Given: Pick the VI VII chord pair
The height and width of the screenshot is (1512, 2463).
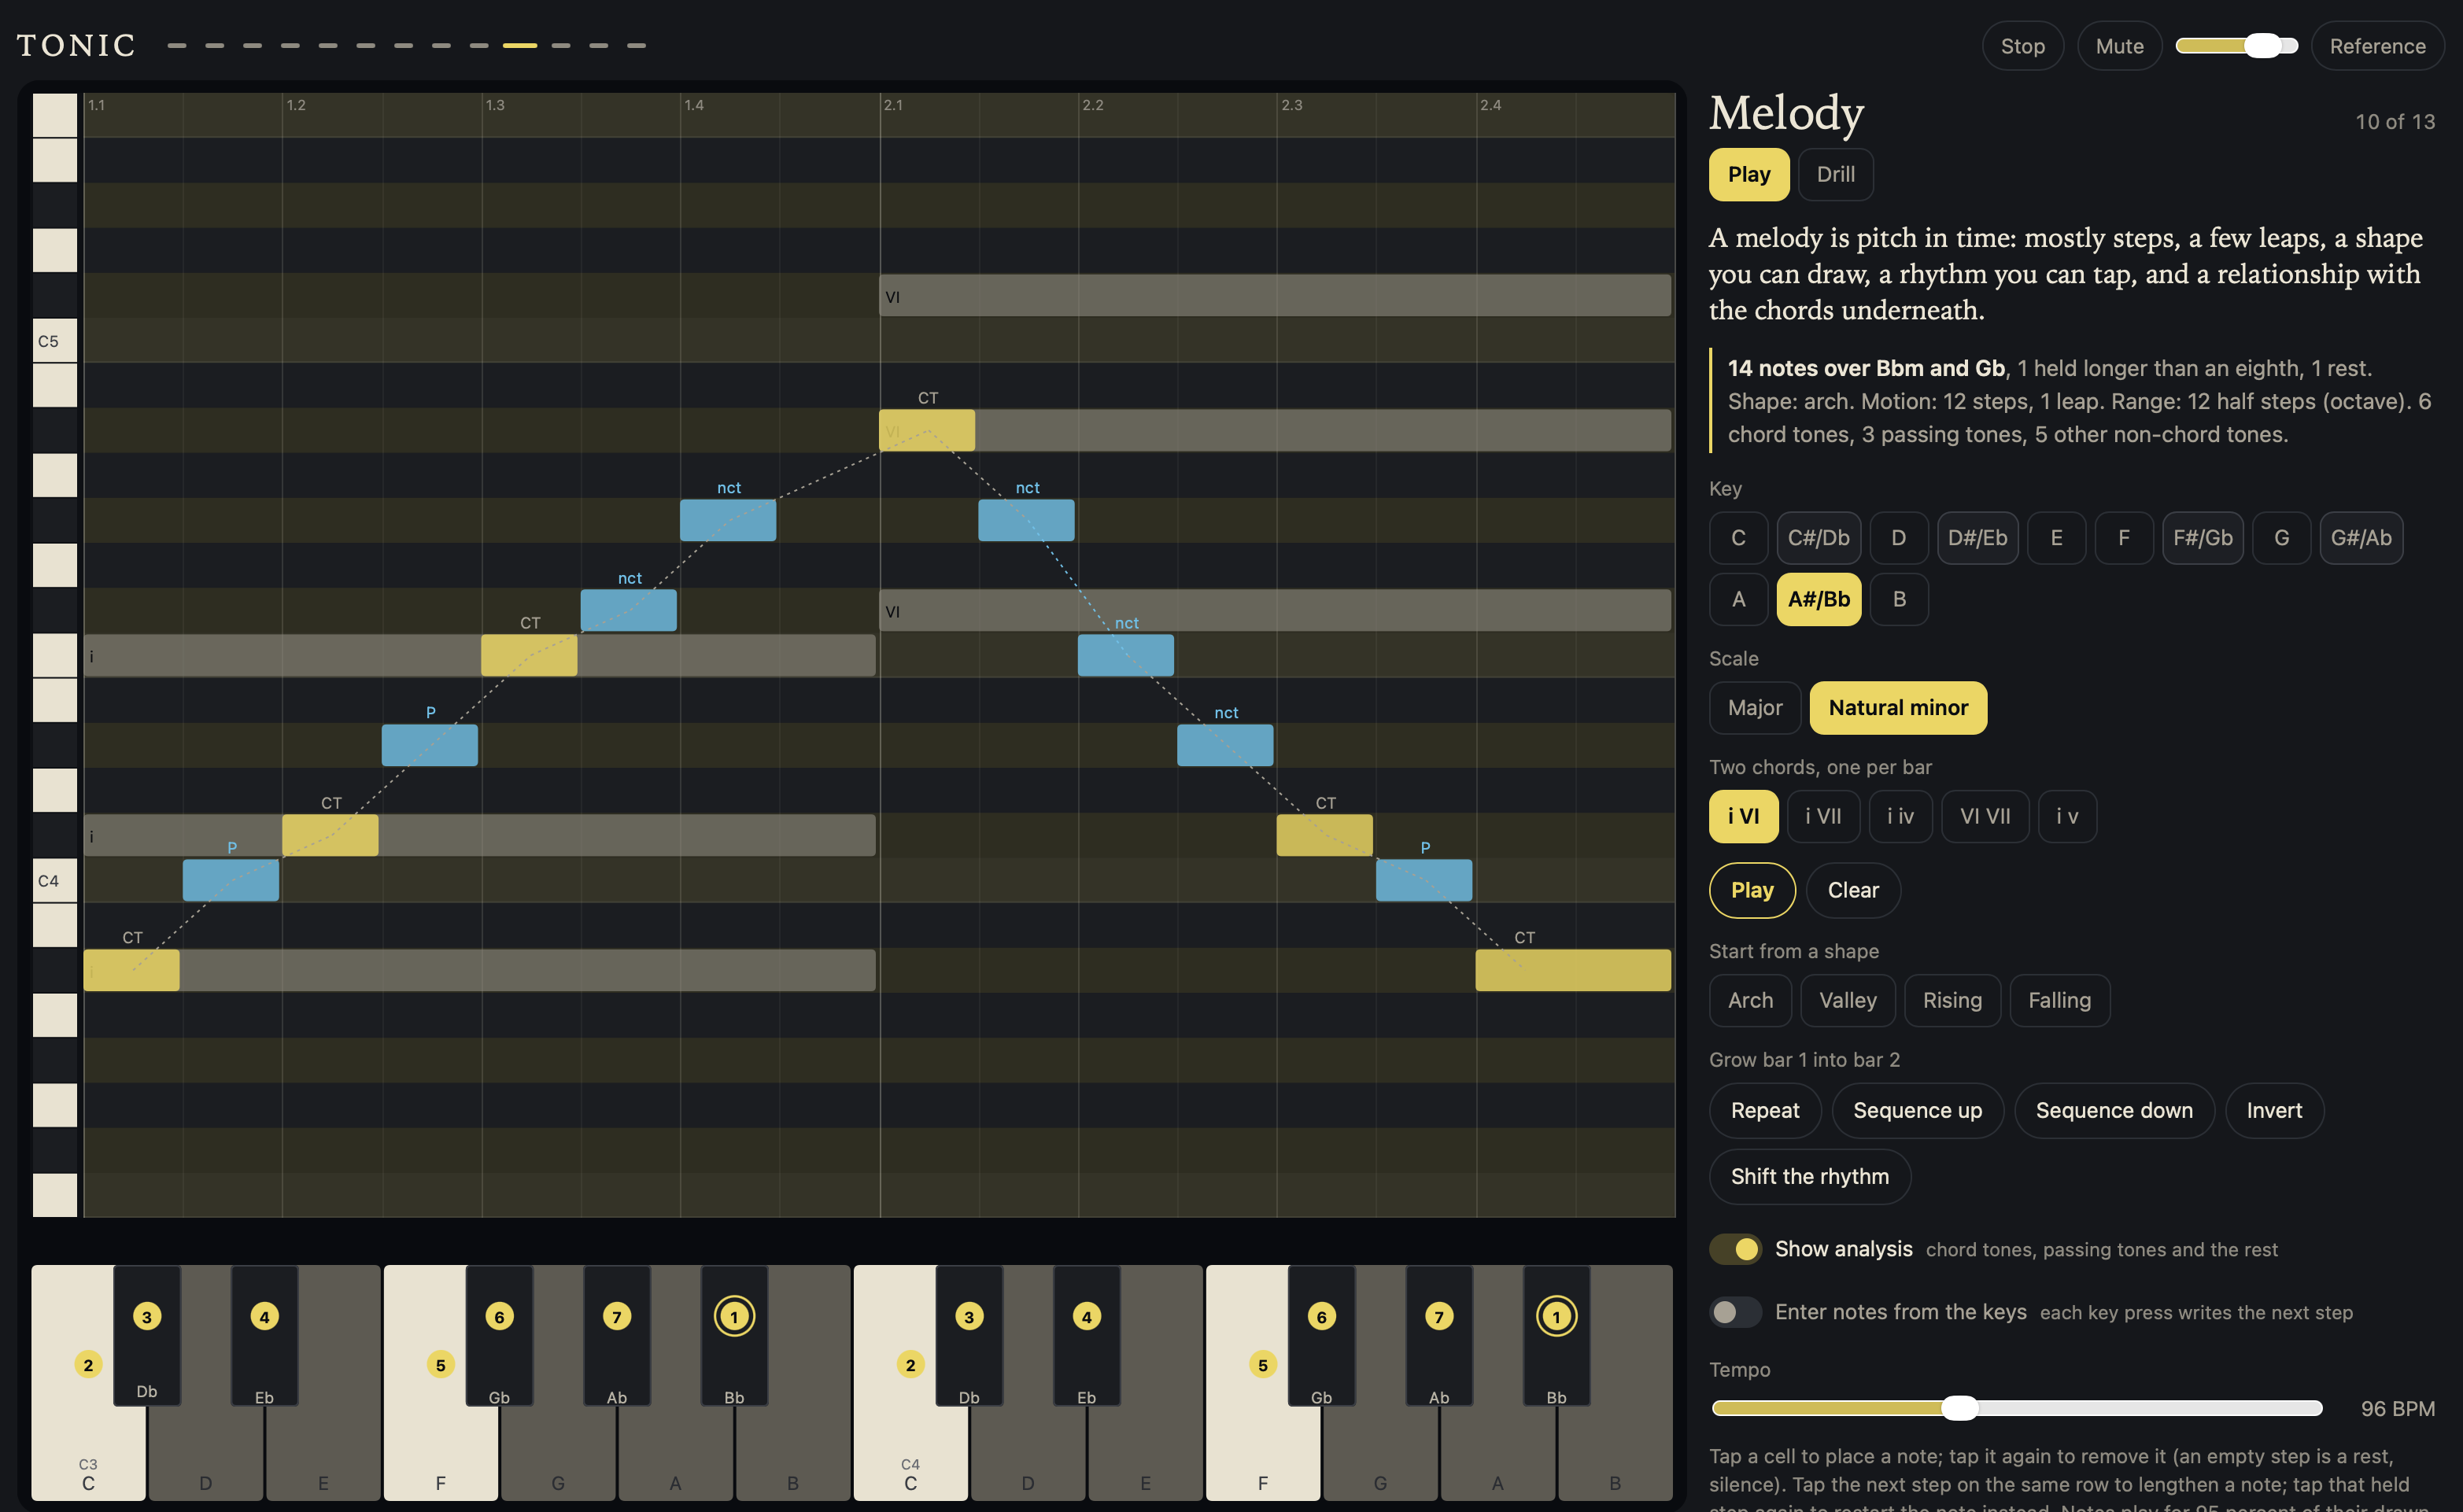Looking at the screenshot, I should tap(1985, 816).
